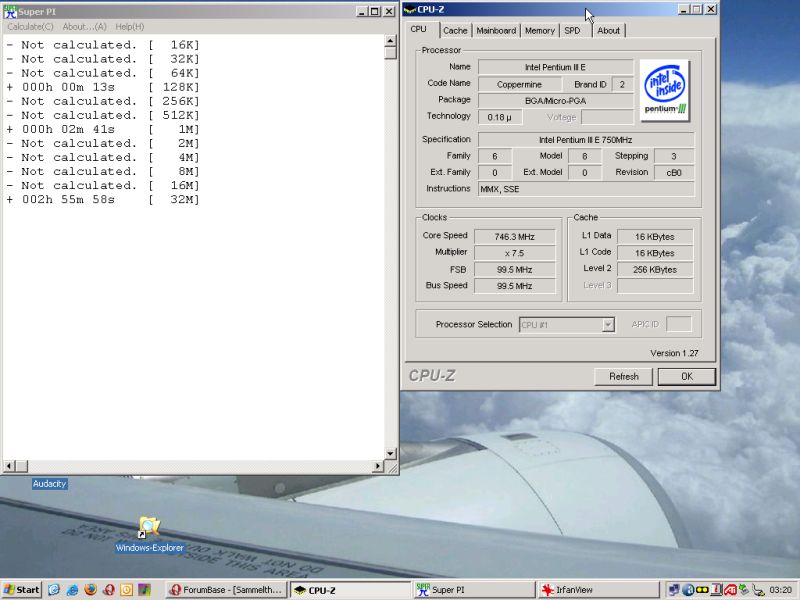Switch to the ForumBase Opera taskbar window
This screenshot has height=600, width=800.
coord(227,590)
